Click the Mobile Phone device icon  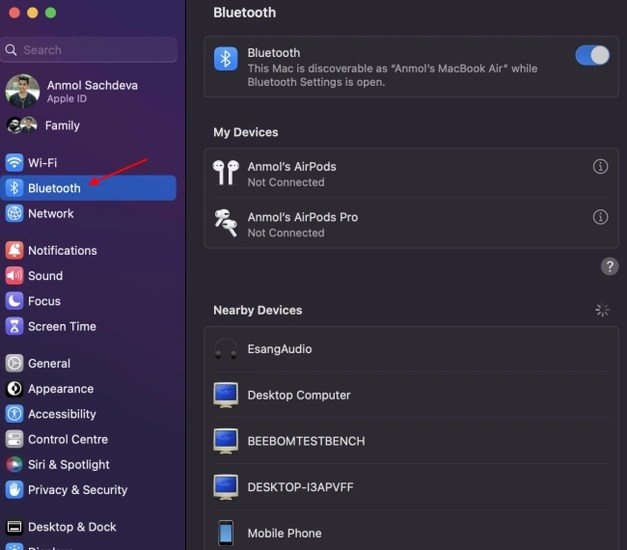(226, 533)
